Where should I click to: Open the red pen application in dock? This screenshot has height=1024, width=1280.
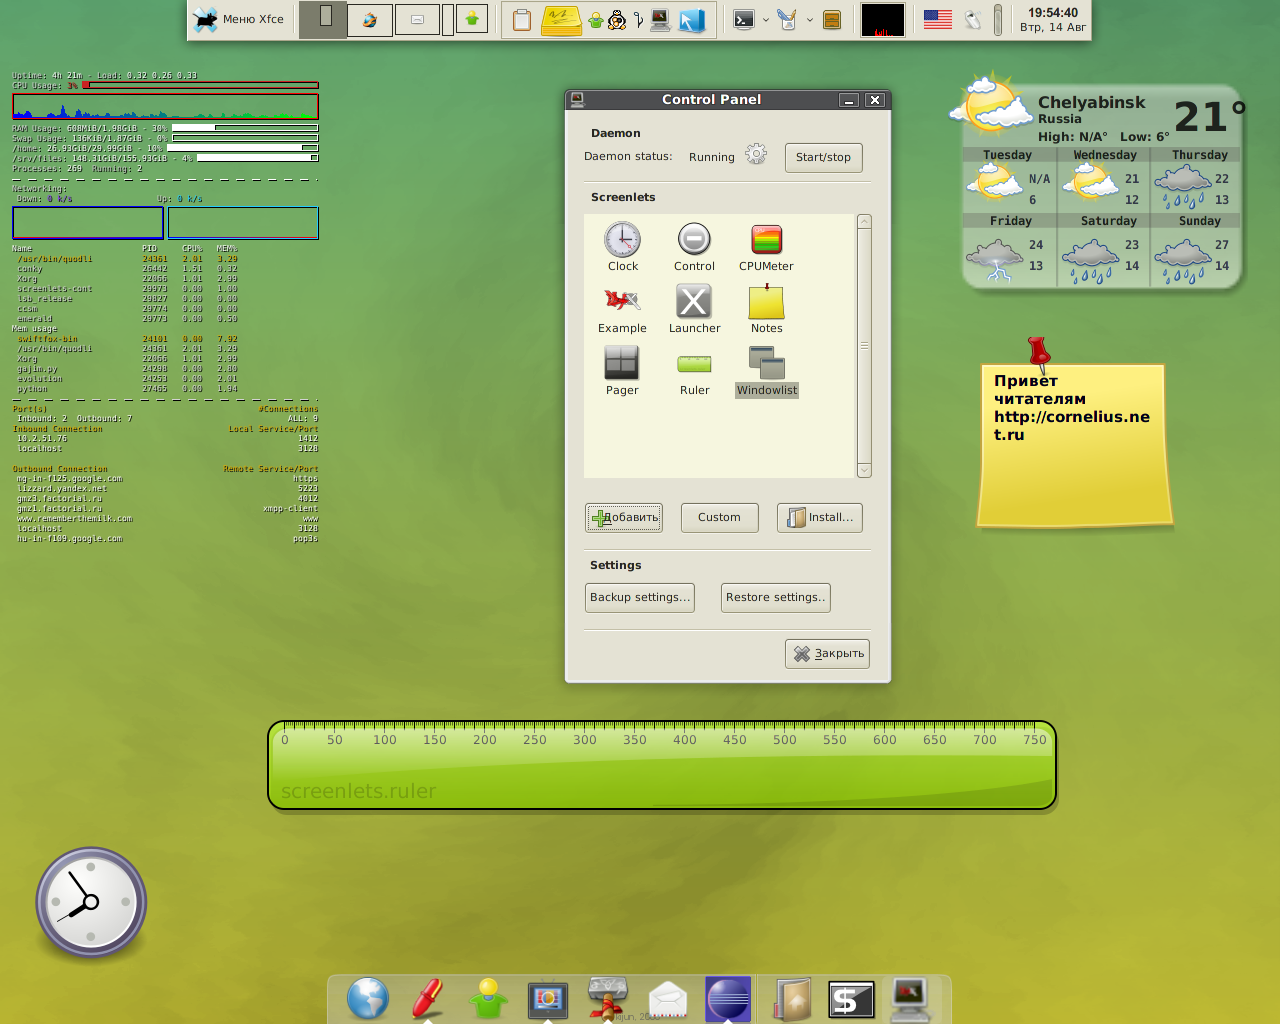[428, 999]
